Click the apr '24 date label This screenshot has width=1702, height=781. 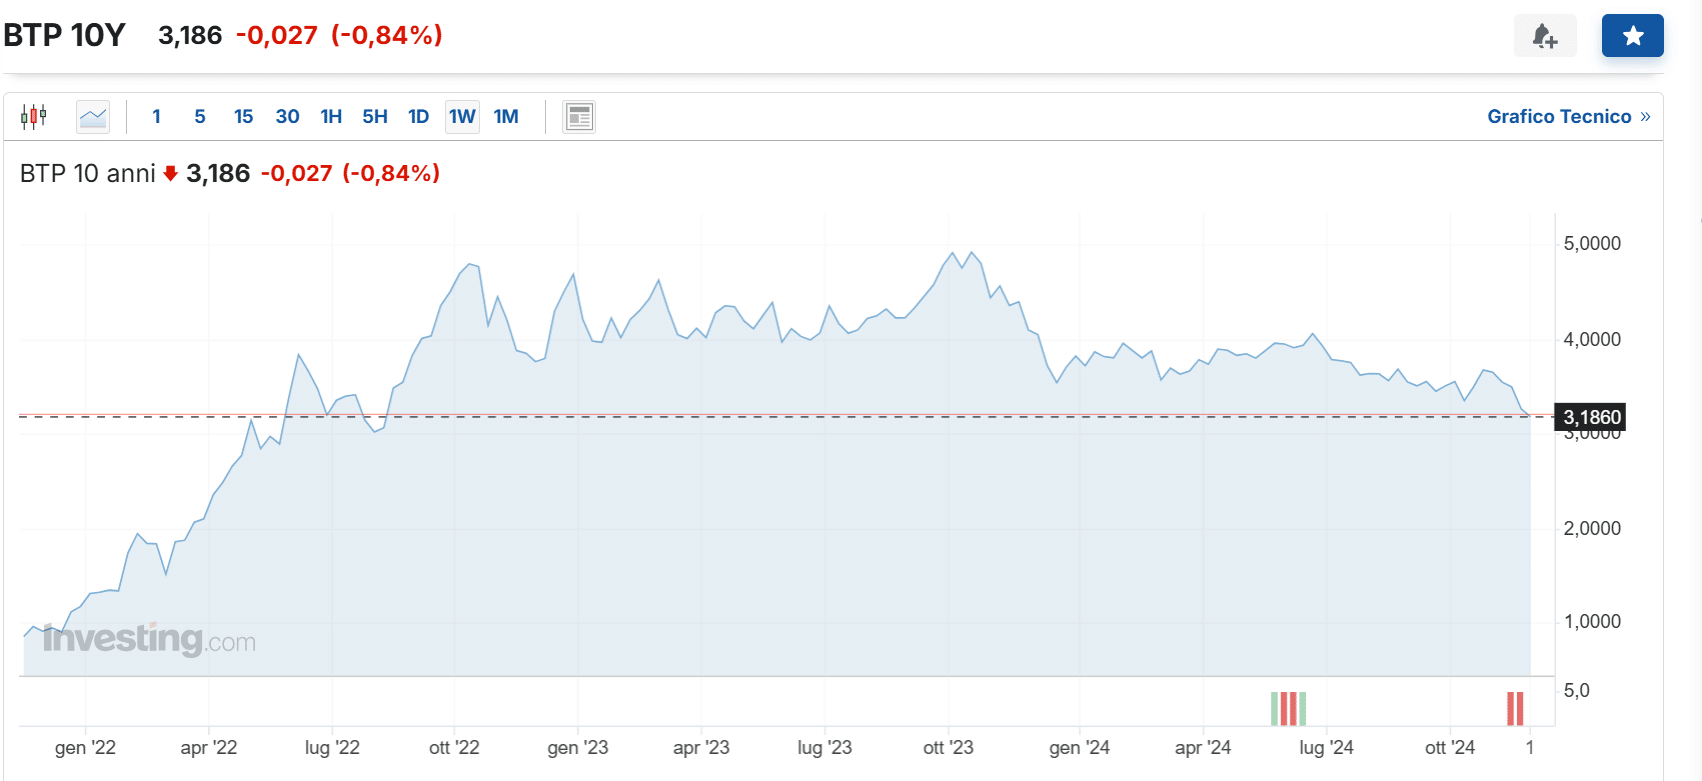[1203, 748]
